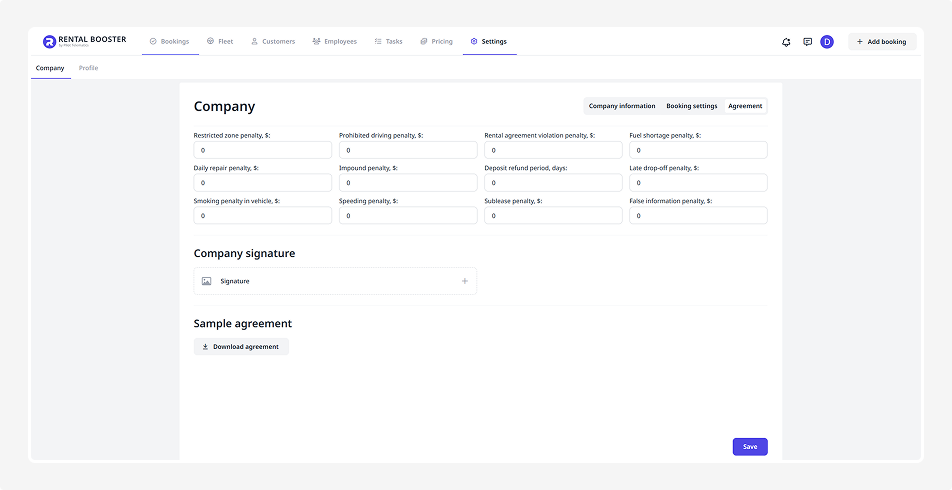Click the plus icon in Signature row
The width and height of the screenshot is (952, 490).
[464, 281]
